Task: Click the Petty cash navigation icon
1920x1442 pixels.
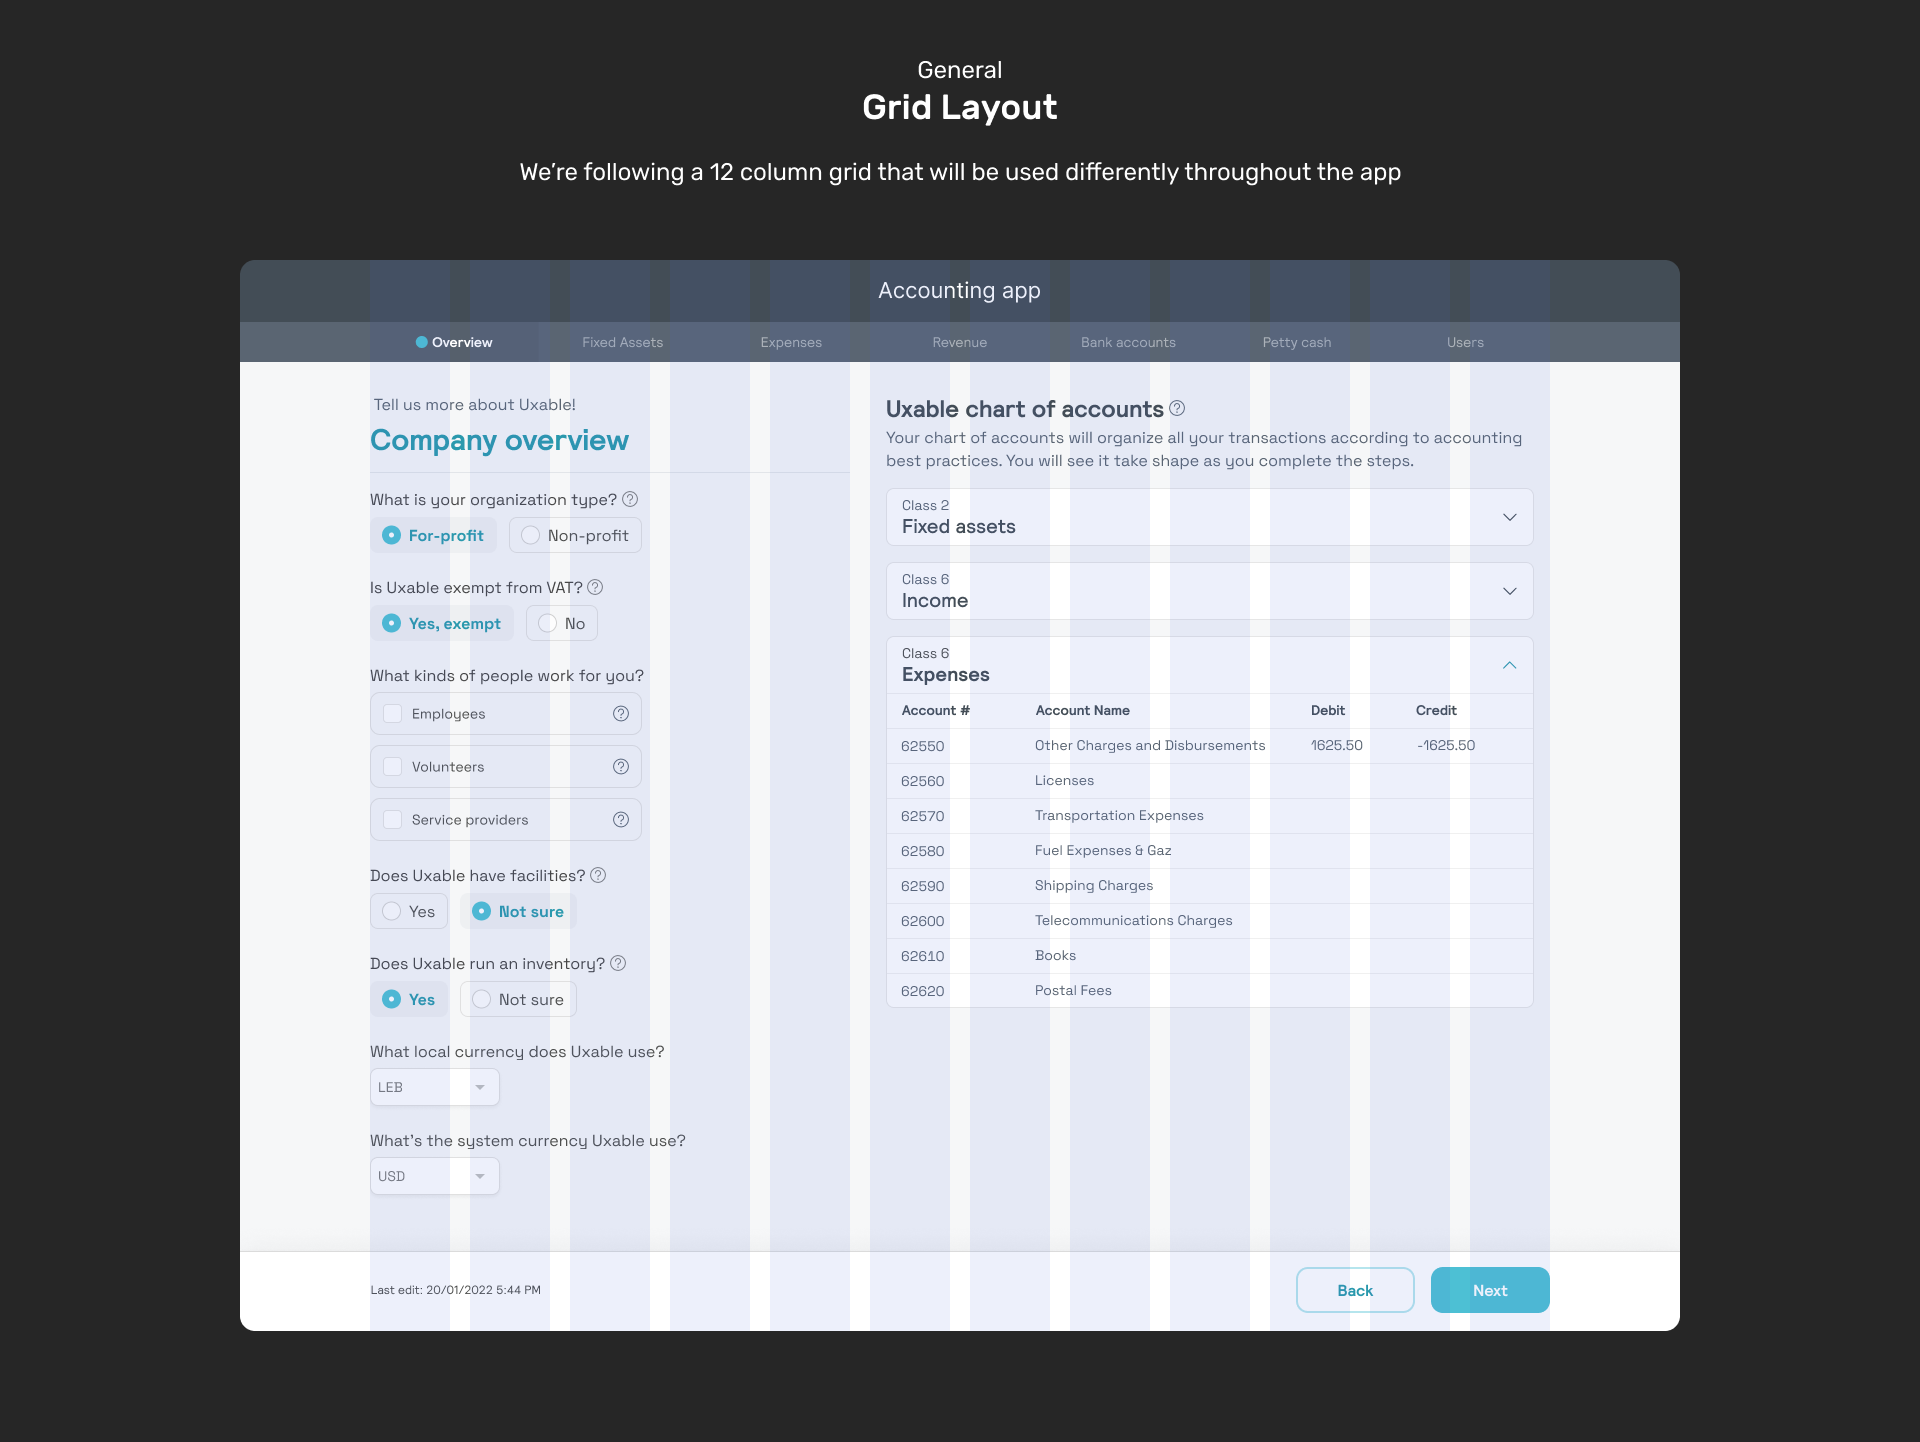Action: (1295, 341)
